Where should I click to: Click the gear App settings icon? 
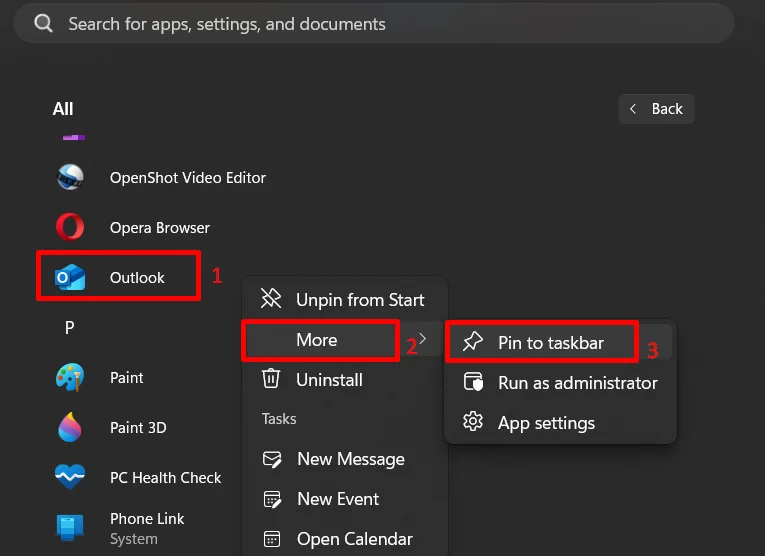[x=473, y=421]
